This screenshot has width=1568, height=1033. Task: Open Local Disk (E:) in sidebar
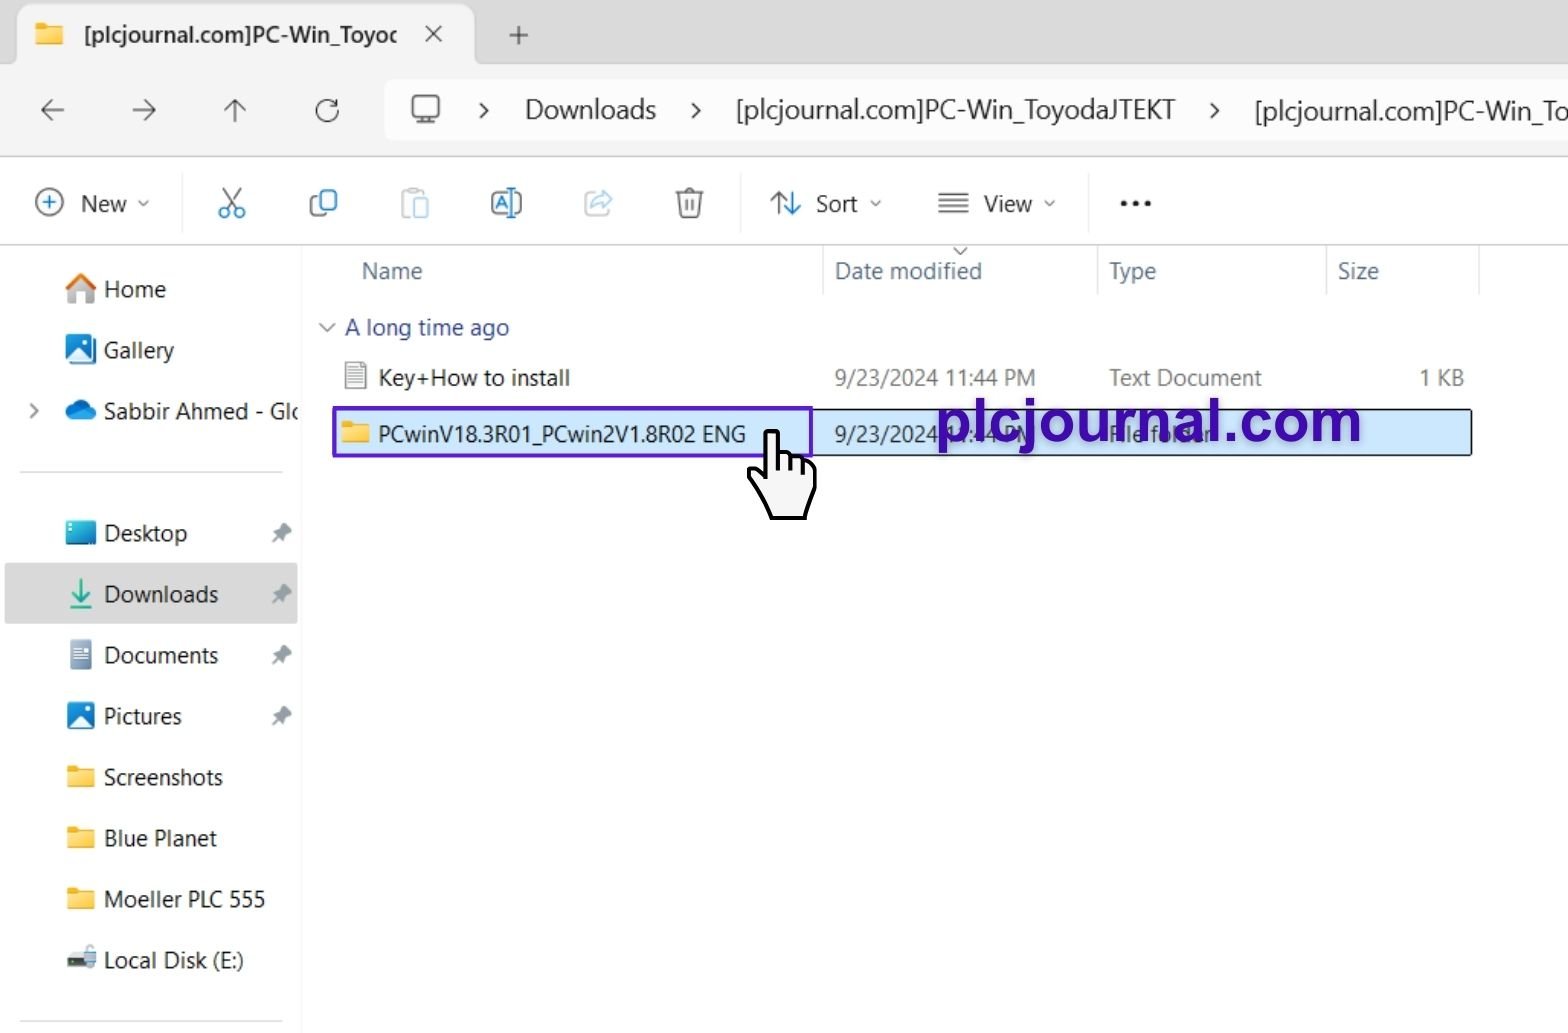155,960
